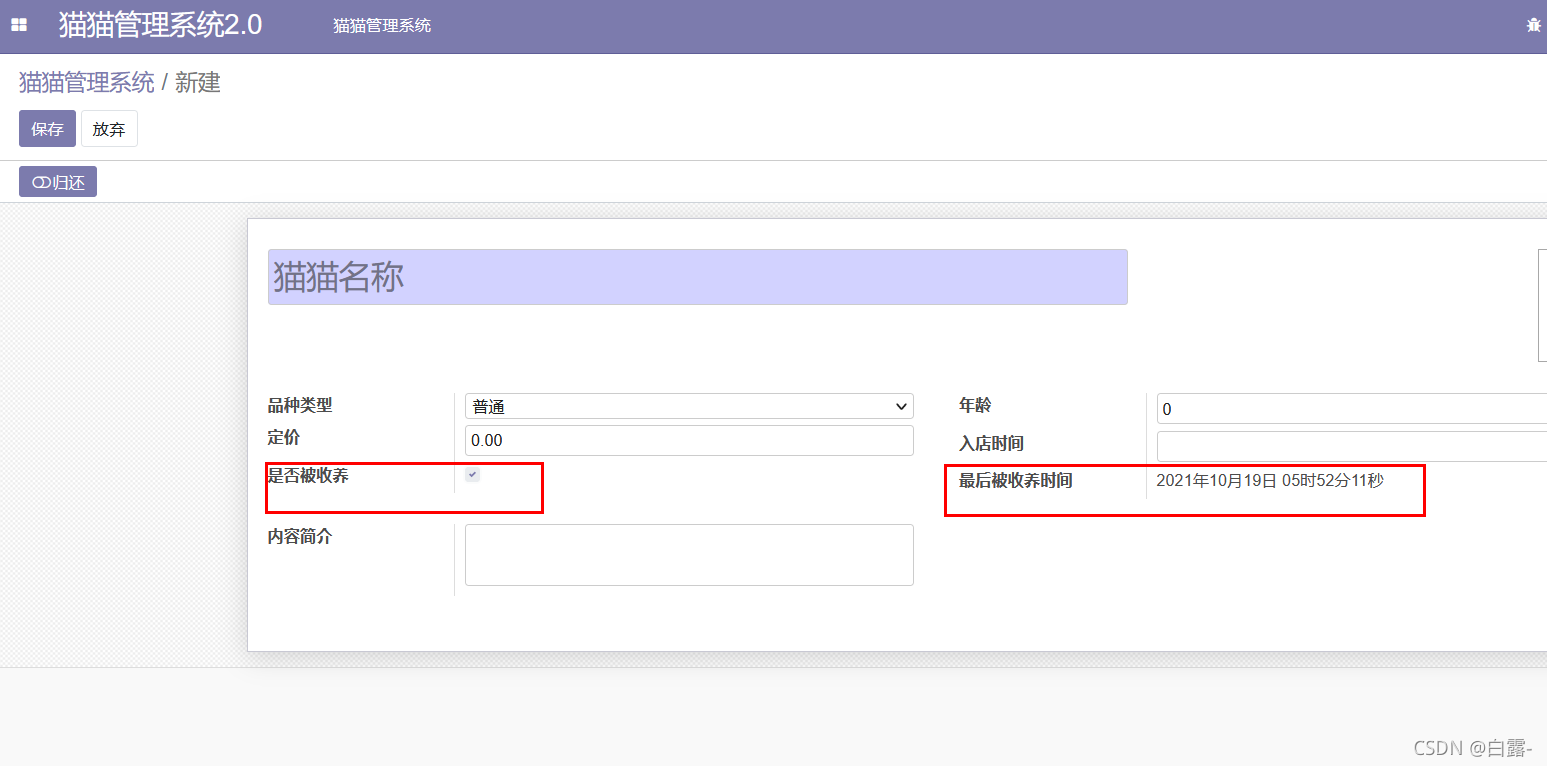Image resolution: width=1547 pixels, height=766 pixels.
Task: Click into the 内容简介 text area
Action: point(689,555)
